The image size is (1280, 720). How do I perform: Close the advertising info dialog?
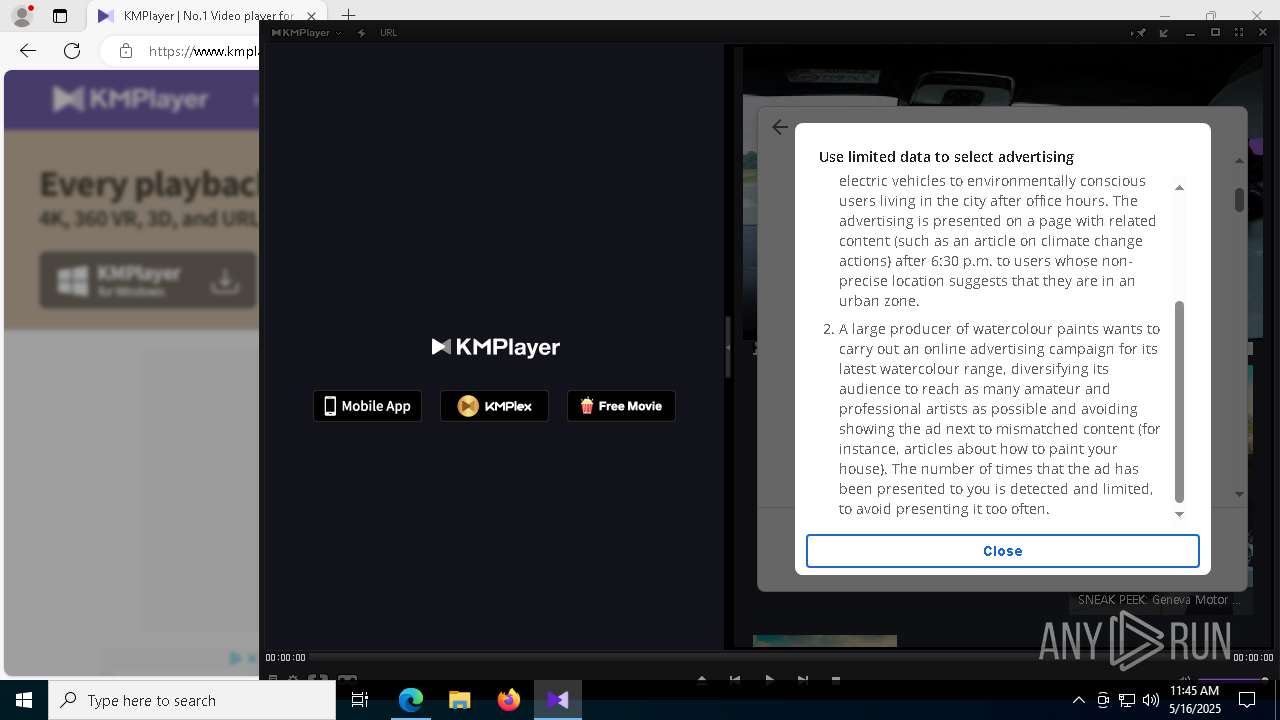pyautogui.click(x=1002, y=551)
